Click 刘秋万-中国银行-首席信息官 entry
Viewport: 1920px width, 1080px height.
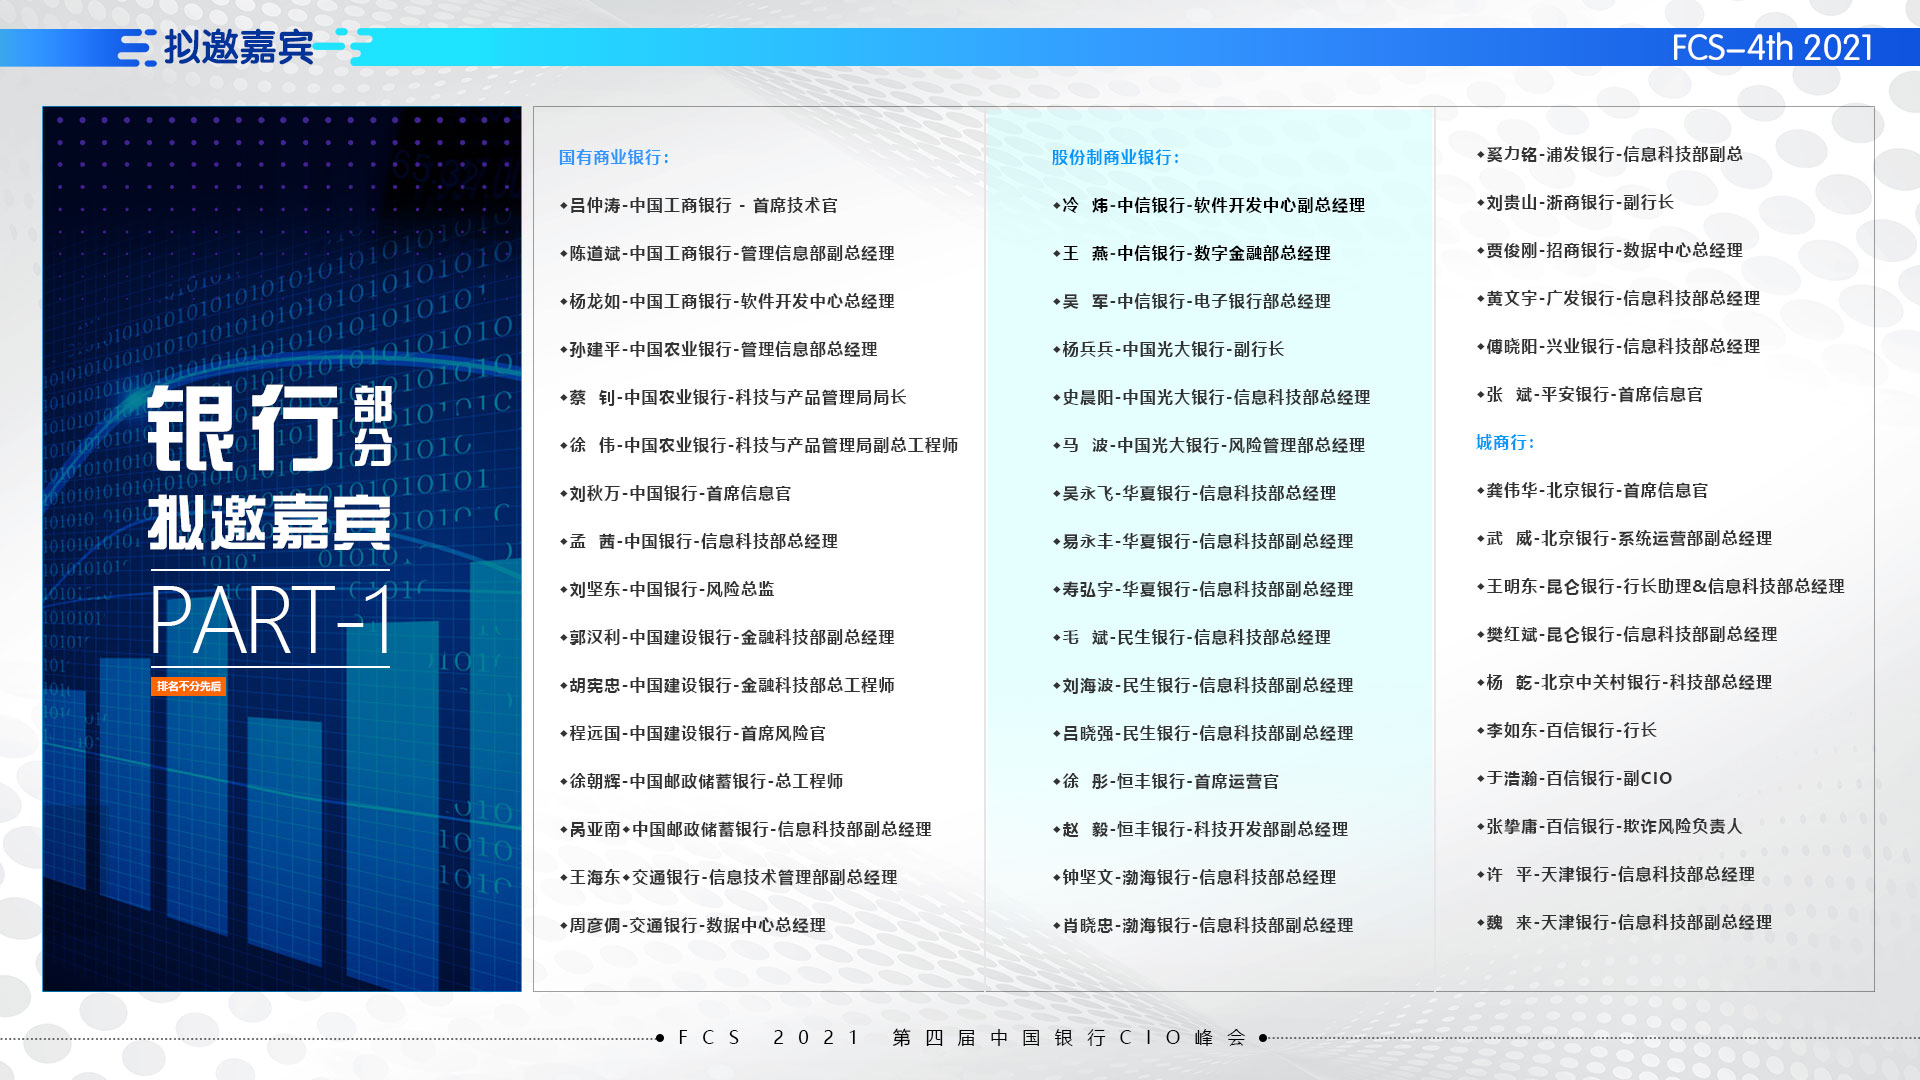coord(675,493)
